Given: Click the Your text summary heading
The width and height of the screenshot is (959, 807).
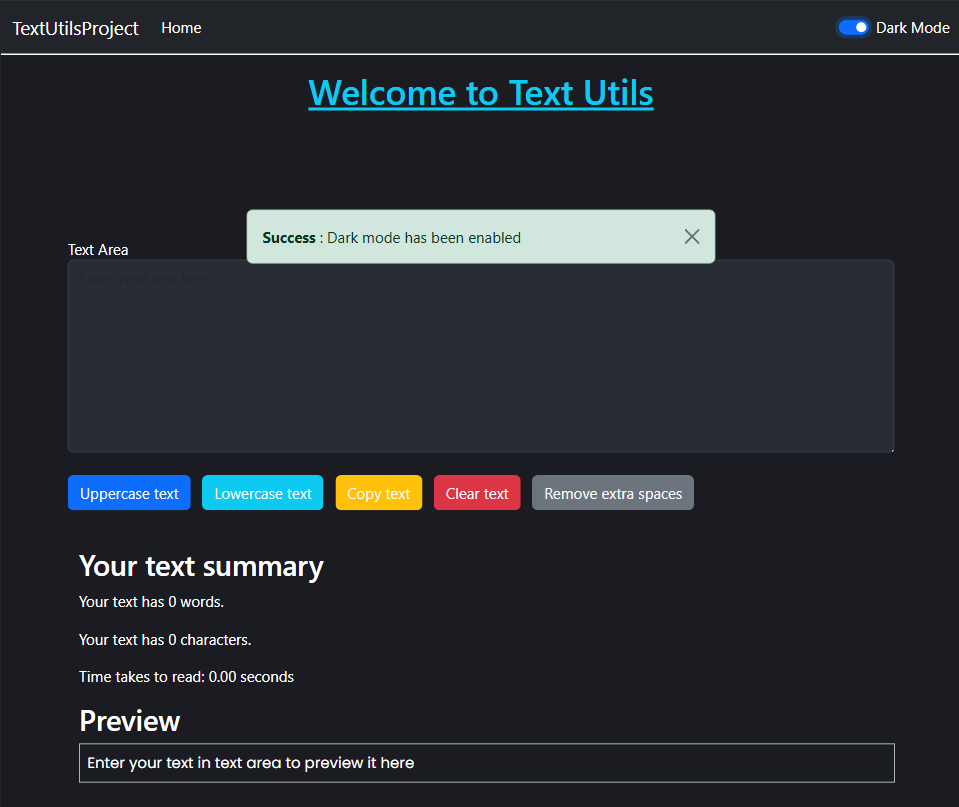Looking at the screenshot, I should 201,566.
